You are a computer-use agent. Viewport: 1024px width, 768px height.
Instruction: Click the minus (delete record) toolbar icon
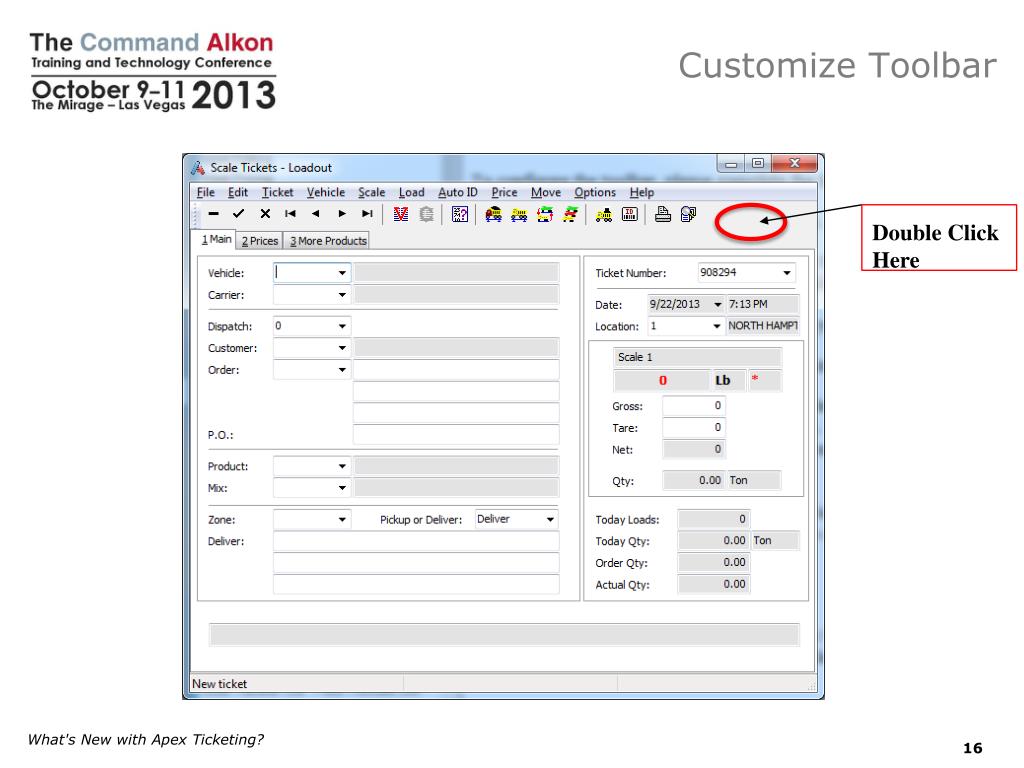214,214
